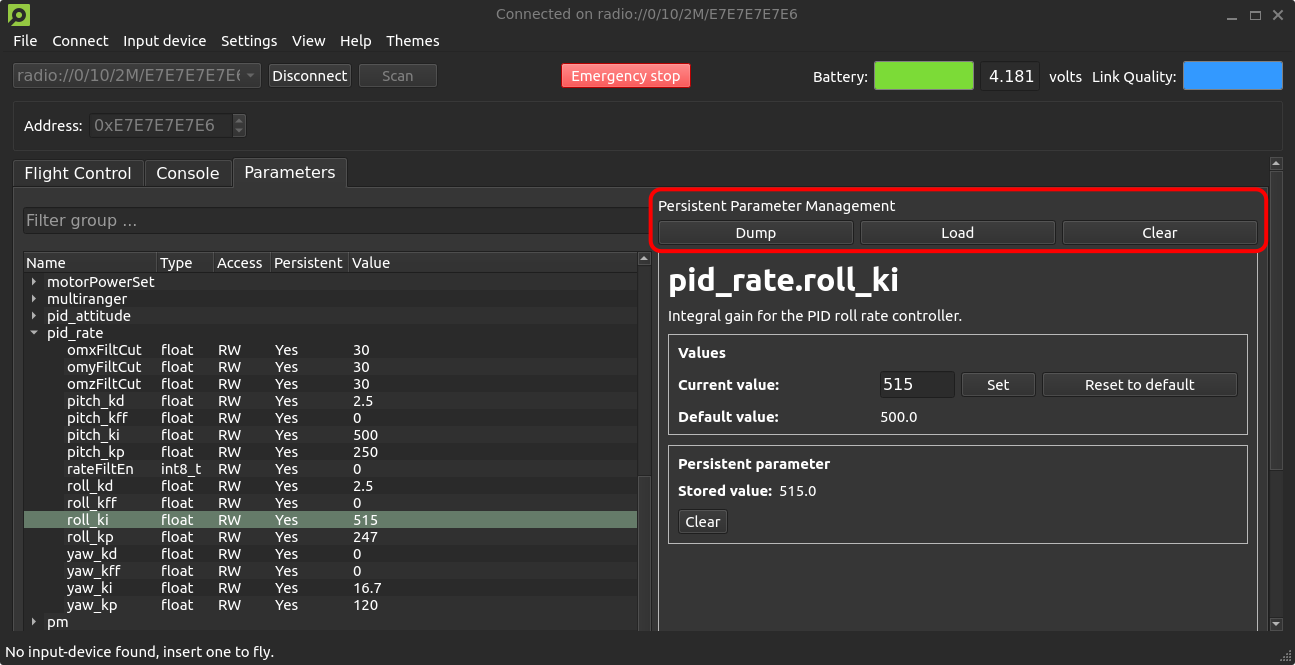The height and width of the screenshot is (665, 1295).
Task: Expand the pid_attitude group
Action: point(34,316)
